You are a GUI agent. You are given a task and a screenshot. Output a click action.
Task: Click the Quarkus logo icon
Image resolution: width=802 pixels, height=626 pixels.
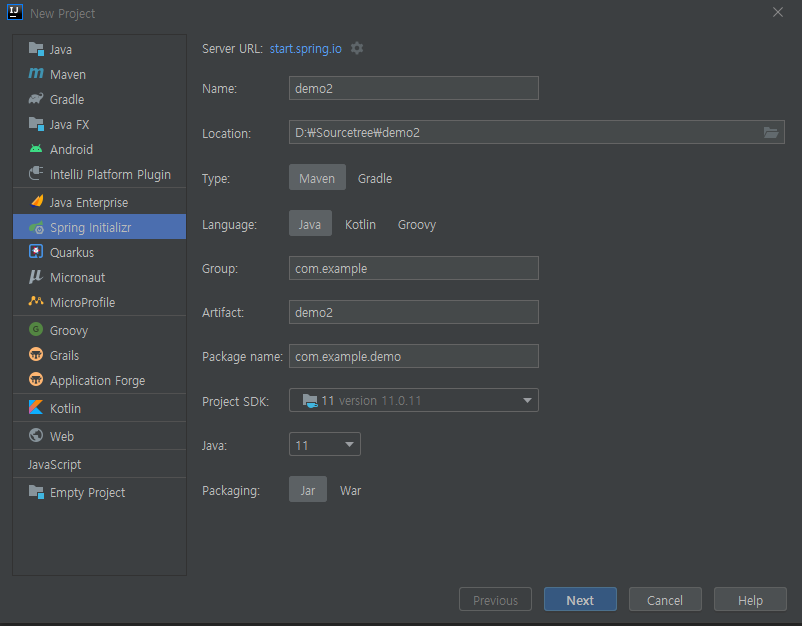[36, 252]
